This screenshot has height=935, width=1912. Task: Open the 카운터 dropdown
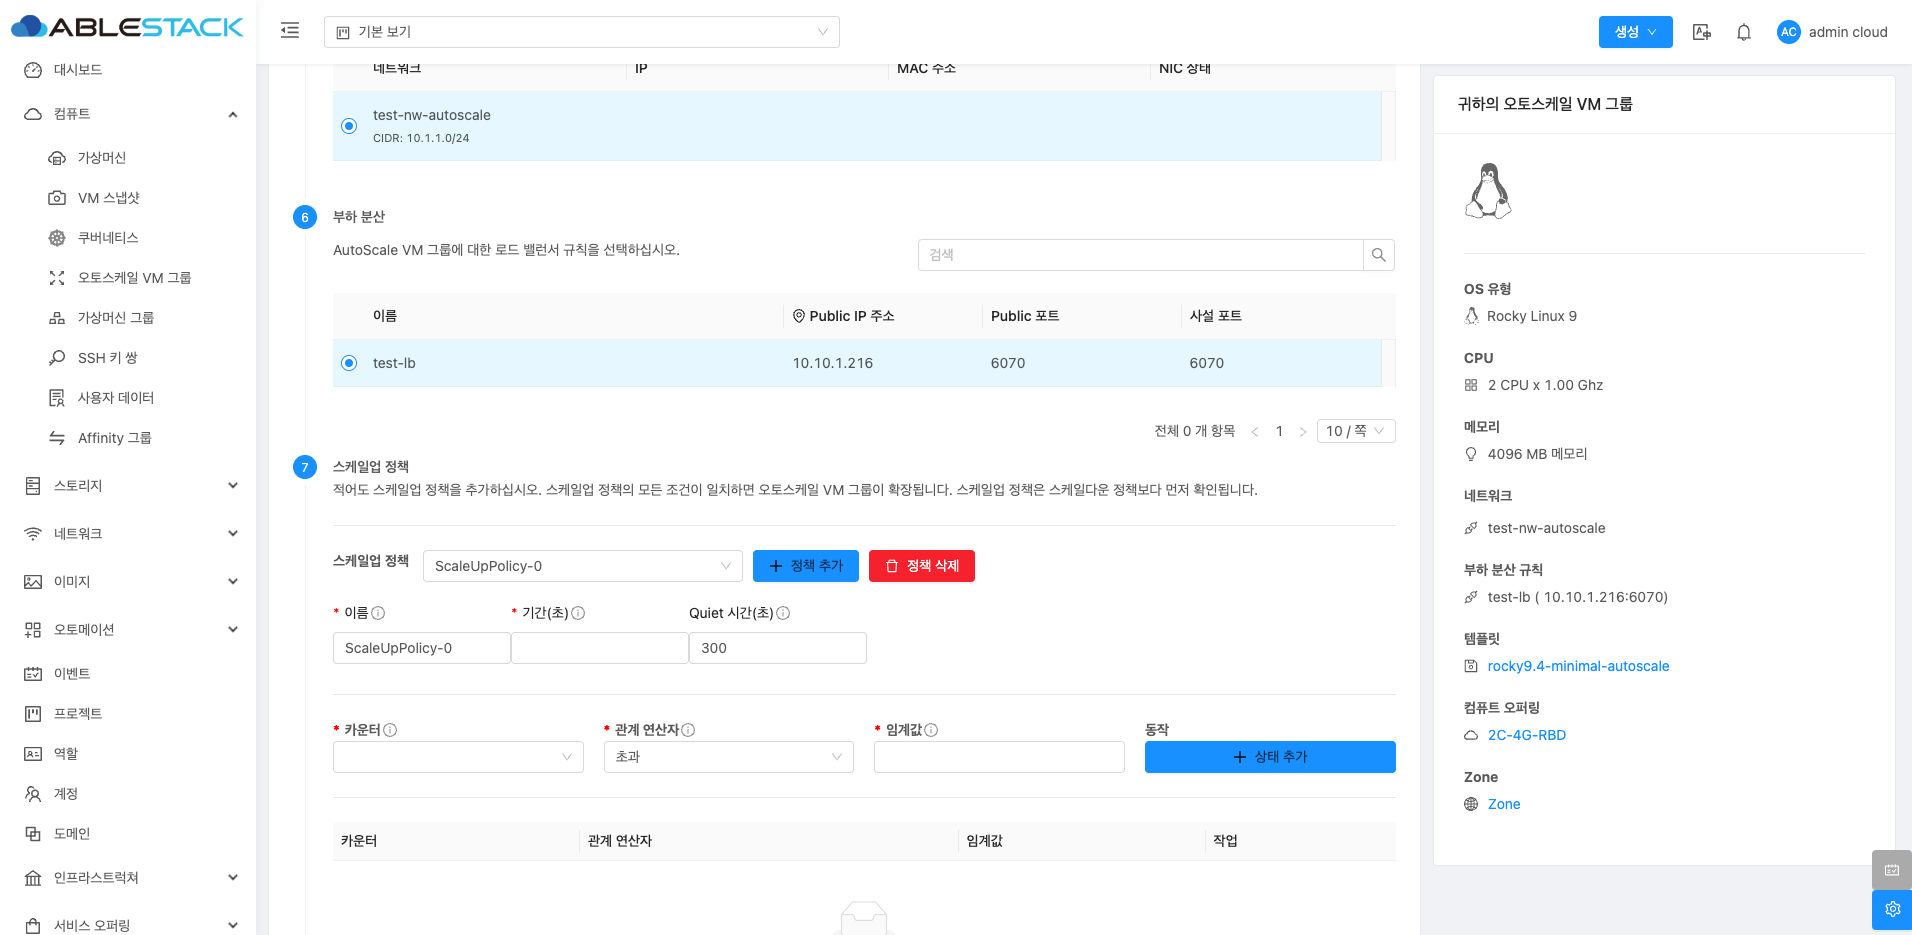(458, 757)
